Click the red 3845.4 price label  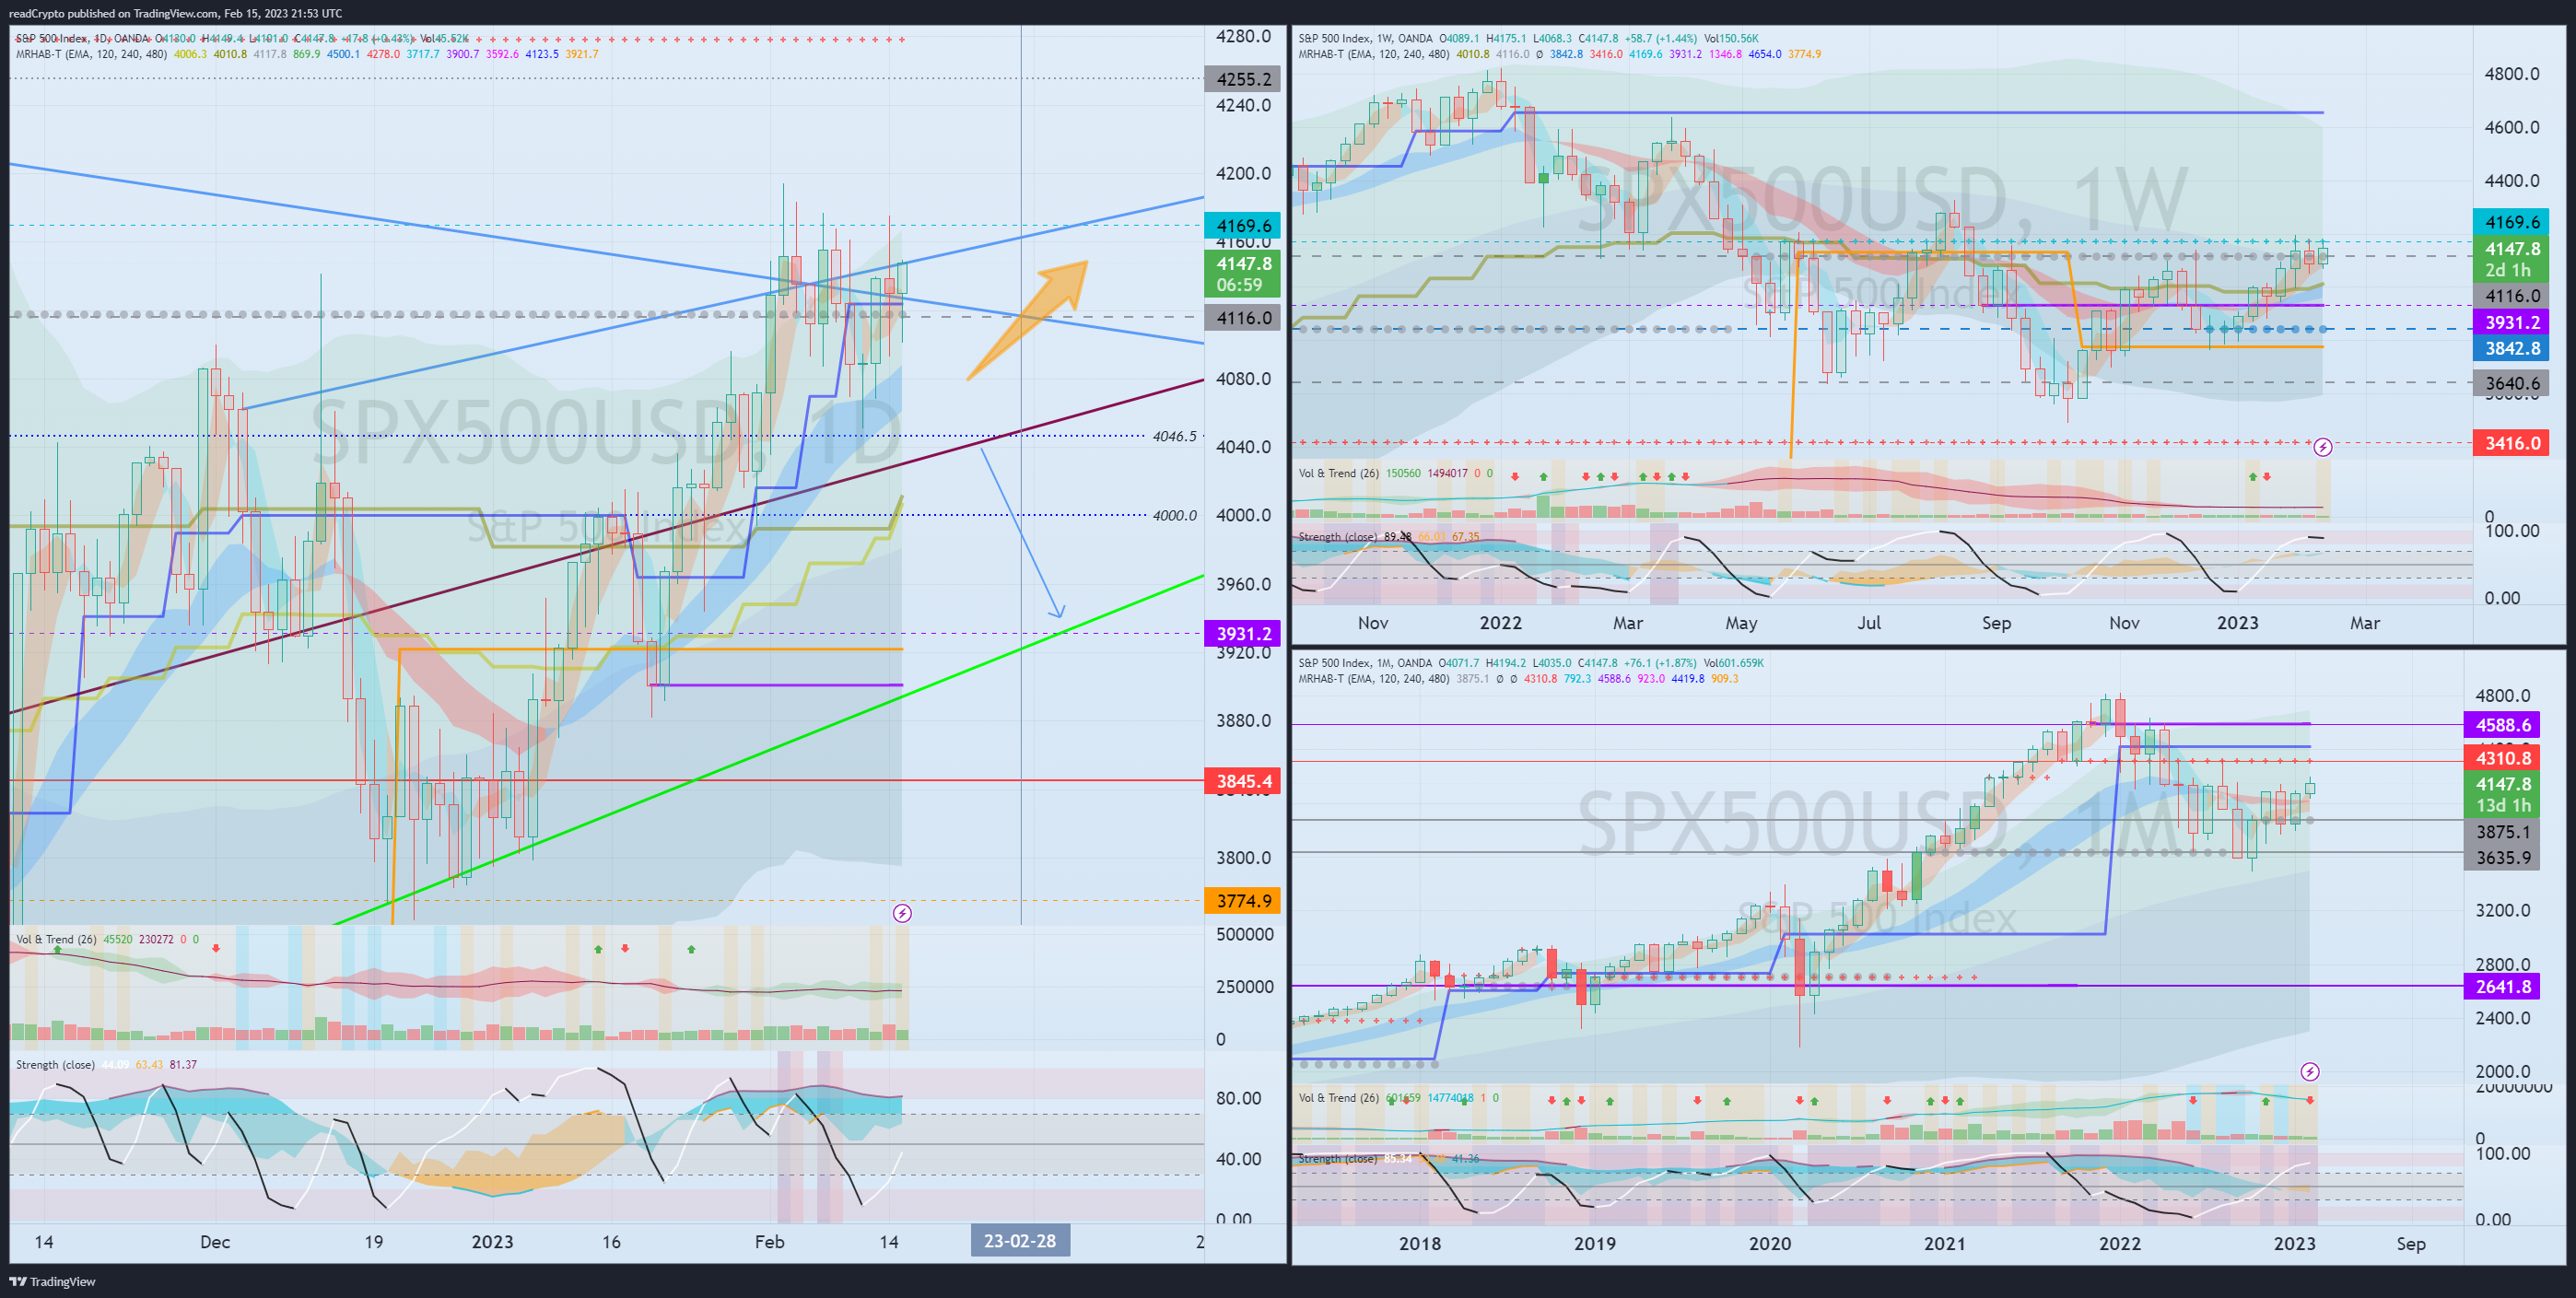tap(1243, 781)
